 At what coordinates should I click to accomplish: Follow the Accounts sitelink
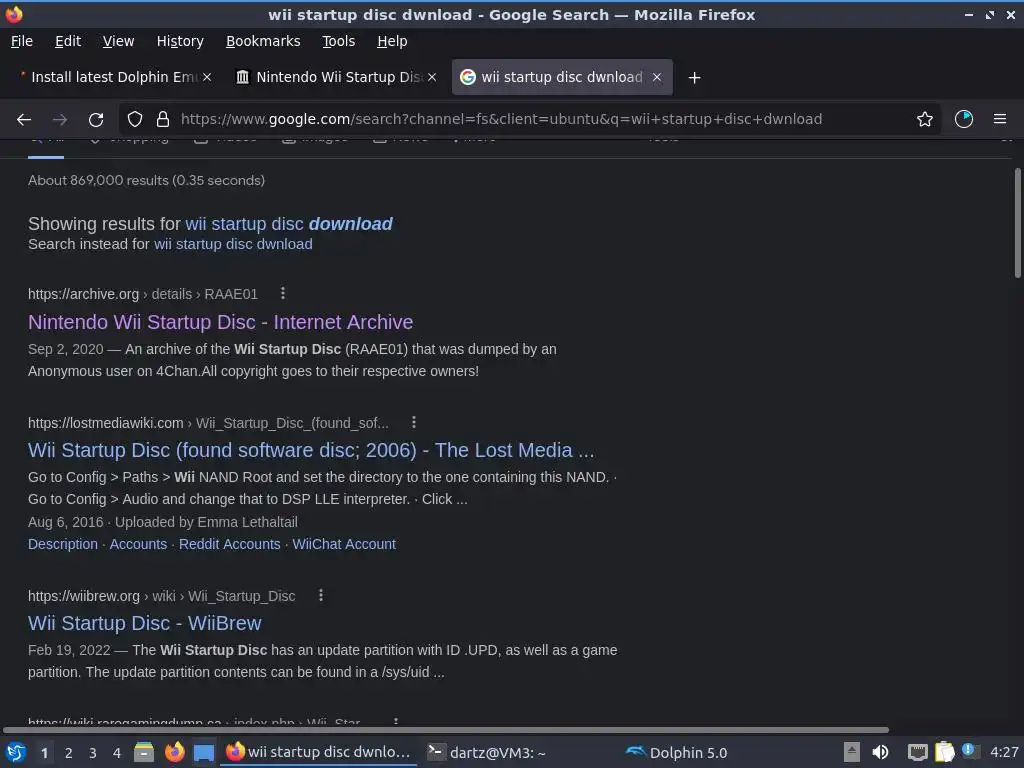pyautogui.click(x=138, y=544)
